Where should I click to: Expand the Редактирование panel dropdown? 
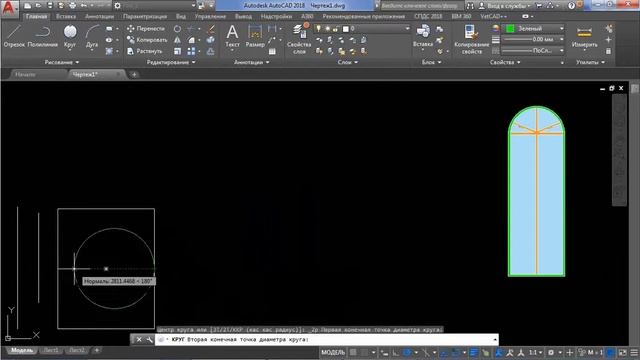click(171, 62)
